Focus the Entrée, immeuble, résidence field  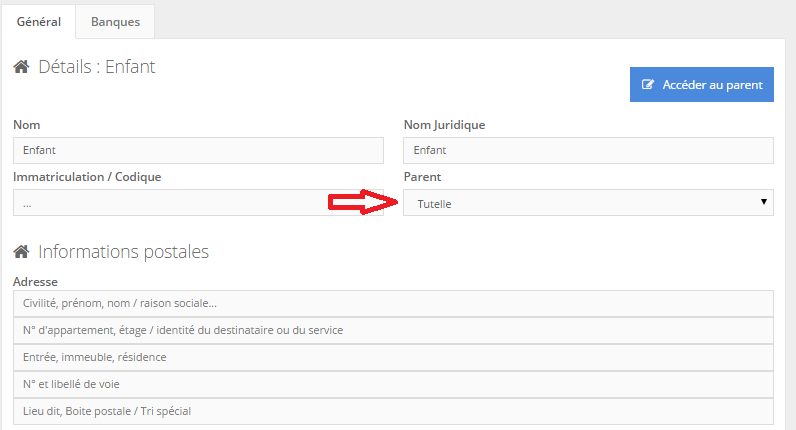tap(394, 357)
